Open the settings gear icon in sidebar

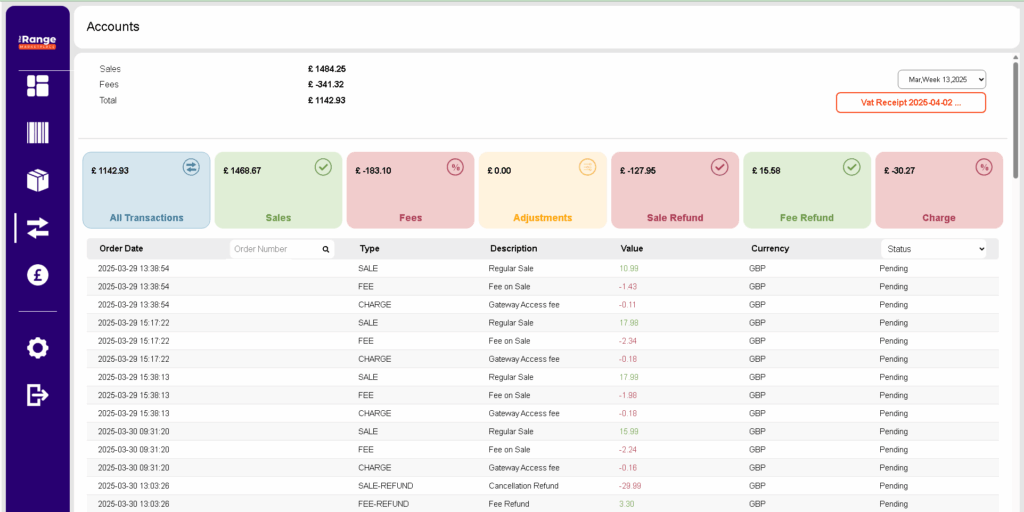37,348
